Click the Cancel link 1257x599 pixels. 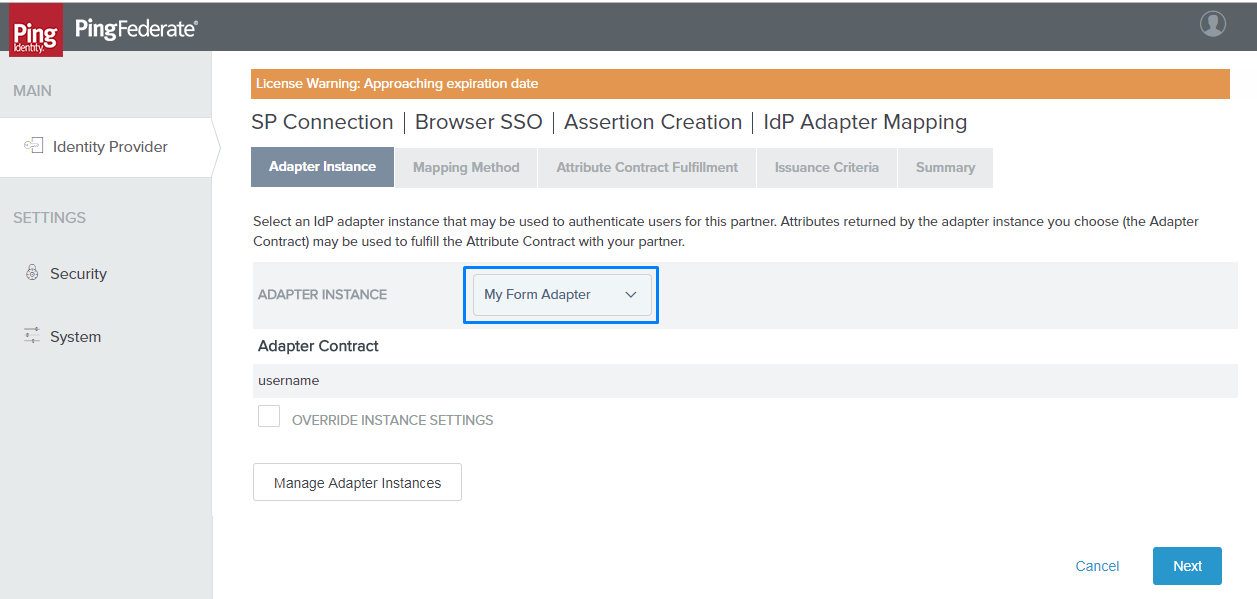[x=1097, y=566]
